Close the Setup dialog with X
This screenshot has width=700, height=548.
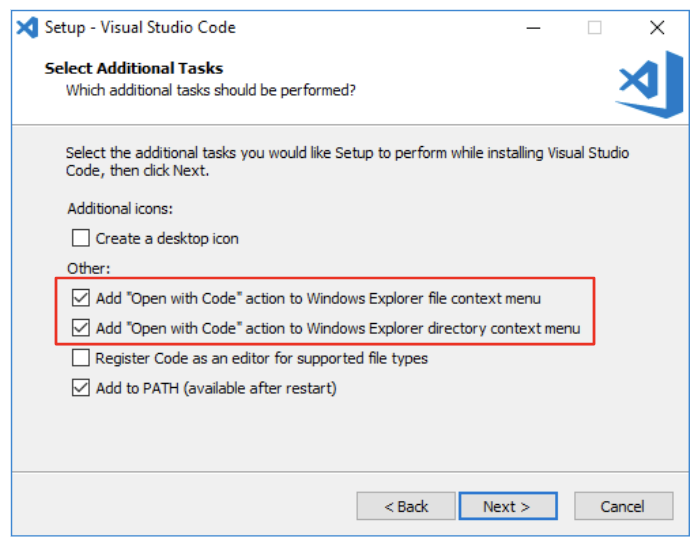tap(657, 28)
